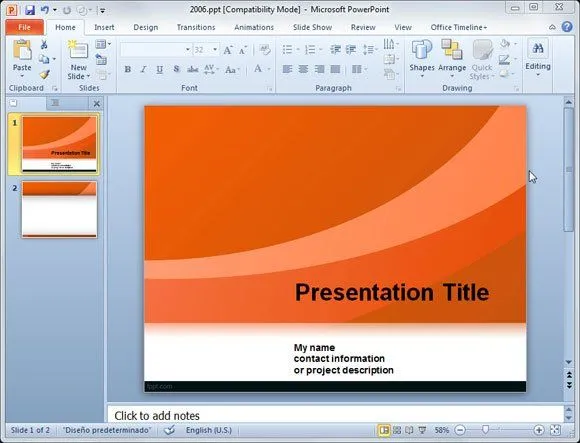
Task: Align text left
Action: tap(287, 69)
